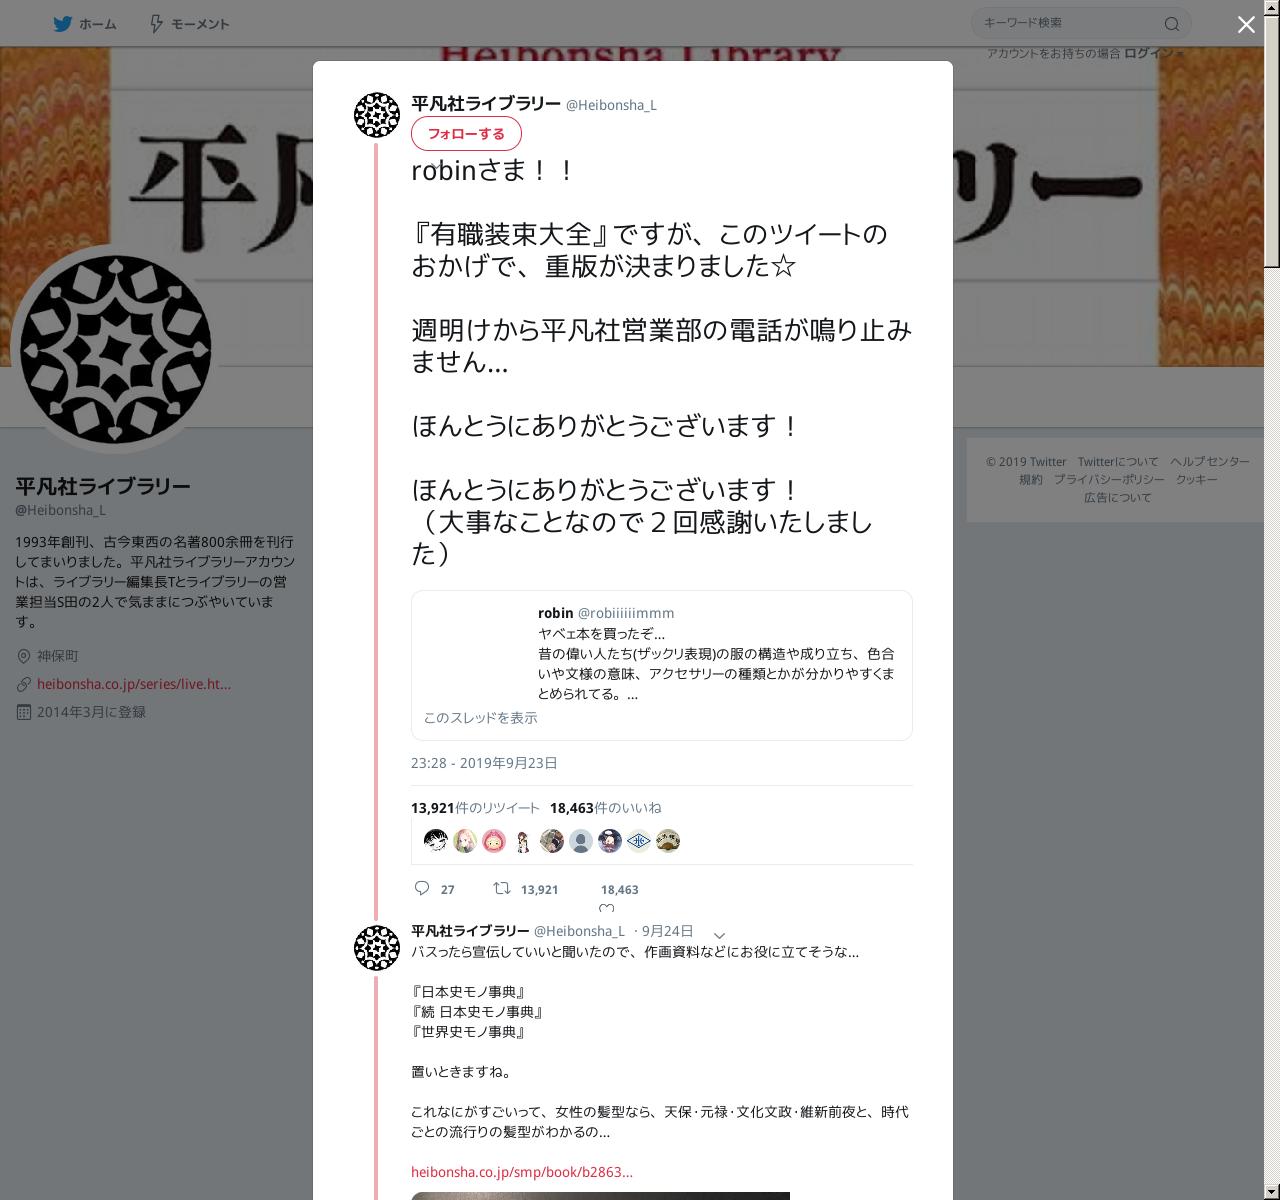The height and width of the screenshot is (1200, 1280).
Task: Click the retweet arrows icon
Action: (502, 888)
